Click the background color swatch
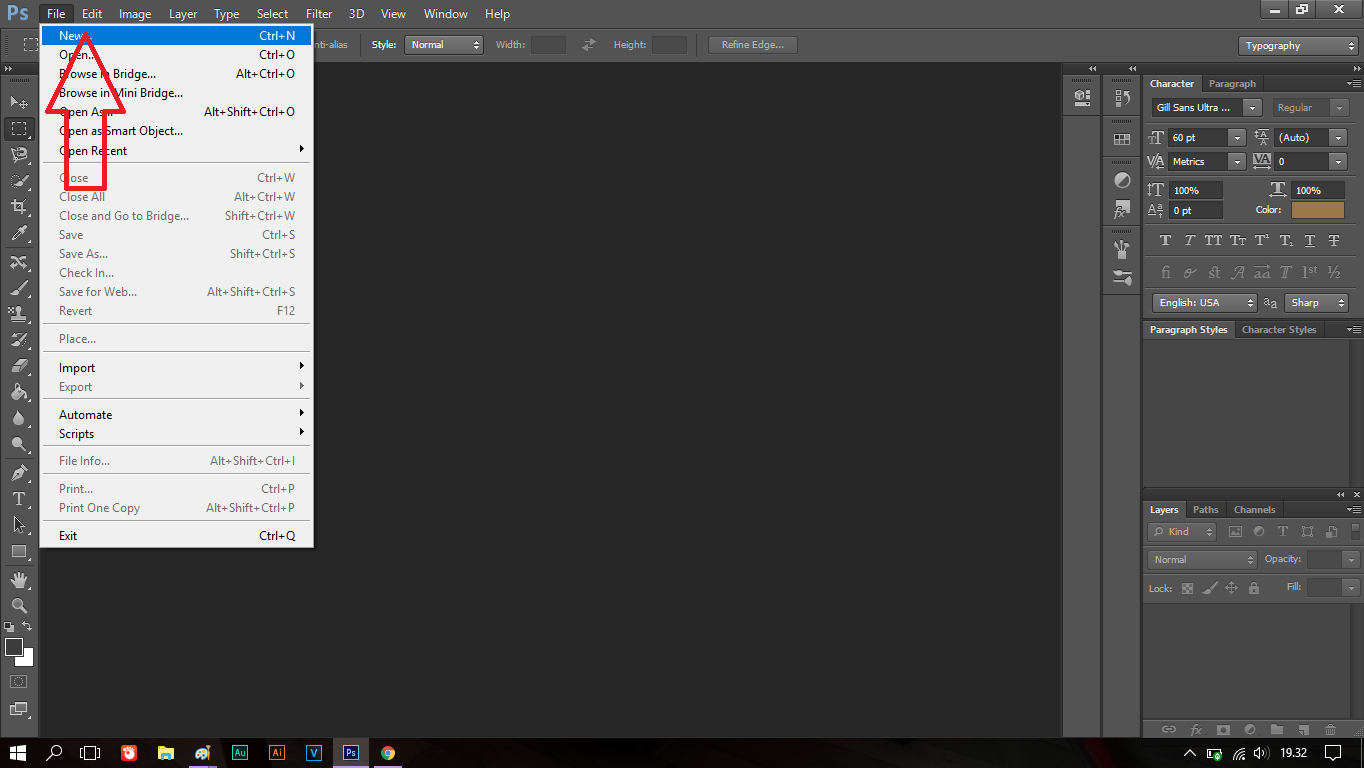The width and height of the screenshot is (1364, 770). click(27, 659)
